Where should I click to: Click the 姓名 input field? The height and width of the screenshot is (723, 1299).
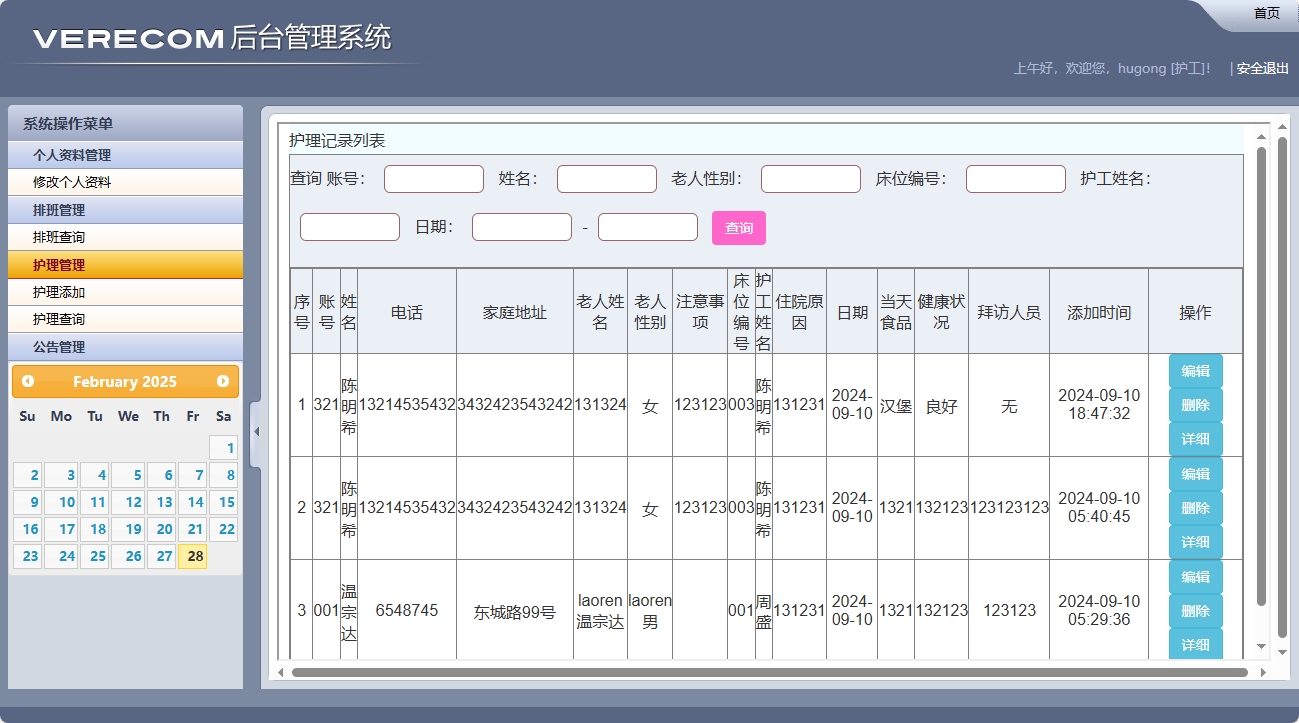tap(606, 178)
